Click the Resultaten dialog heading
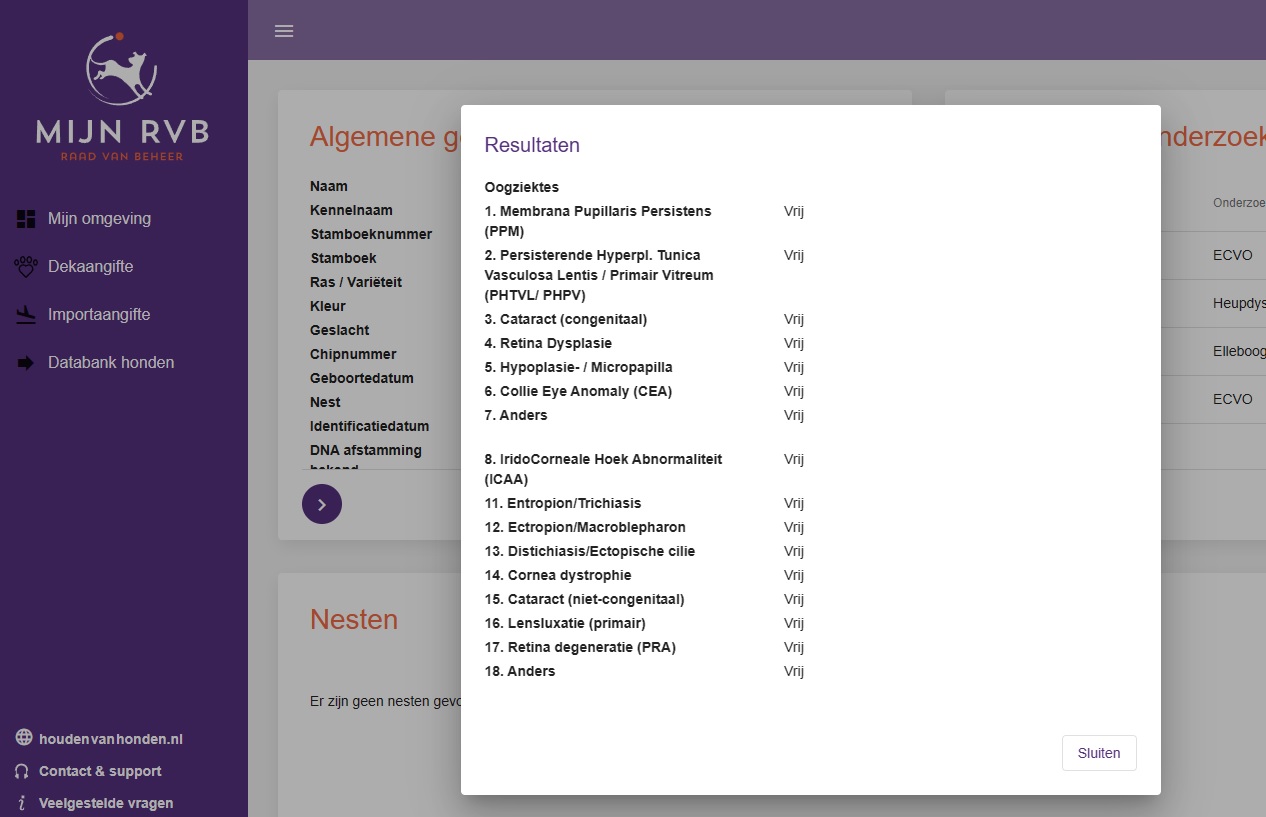1266x817 pixels. click(x=532, y=145)
